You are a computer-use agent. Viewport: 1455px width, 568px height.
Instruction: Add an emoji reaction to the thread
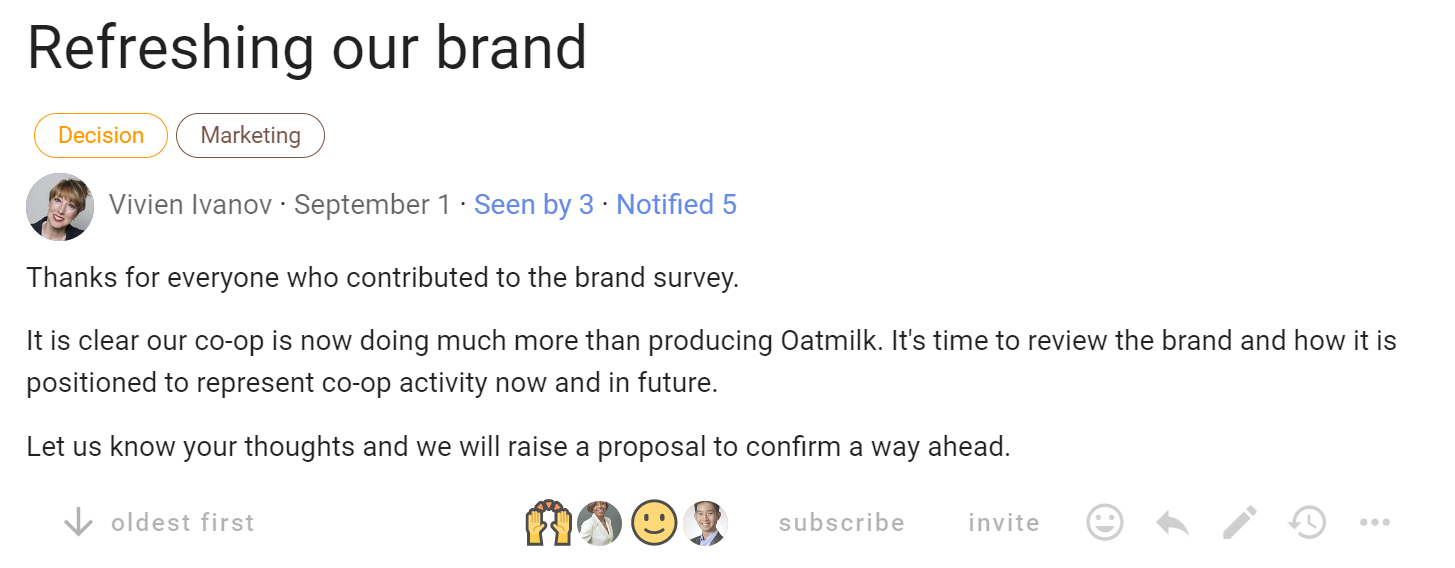coord(1104,522)
